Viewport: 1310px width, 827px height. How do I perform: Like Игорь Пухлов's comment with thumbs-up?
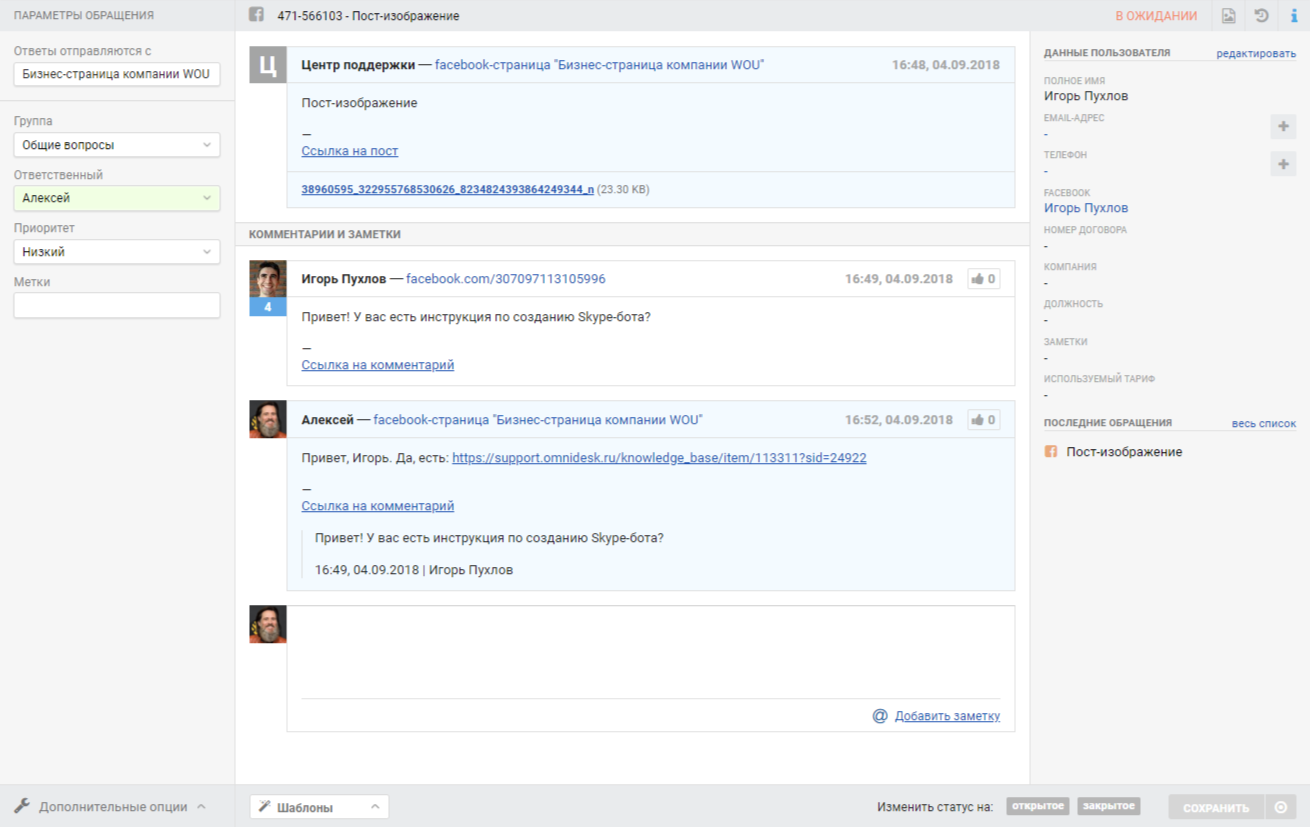pos(983,279)
